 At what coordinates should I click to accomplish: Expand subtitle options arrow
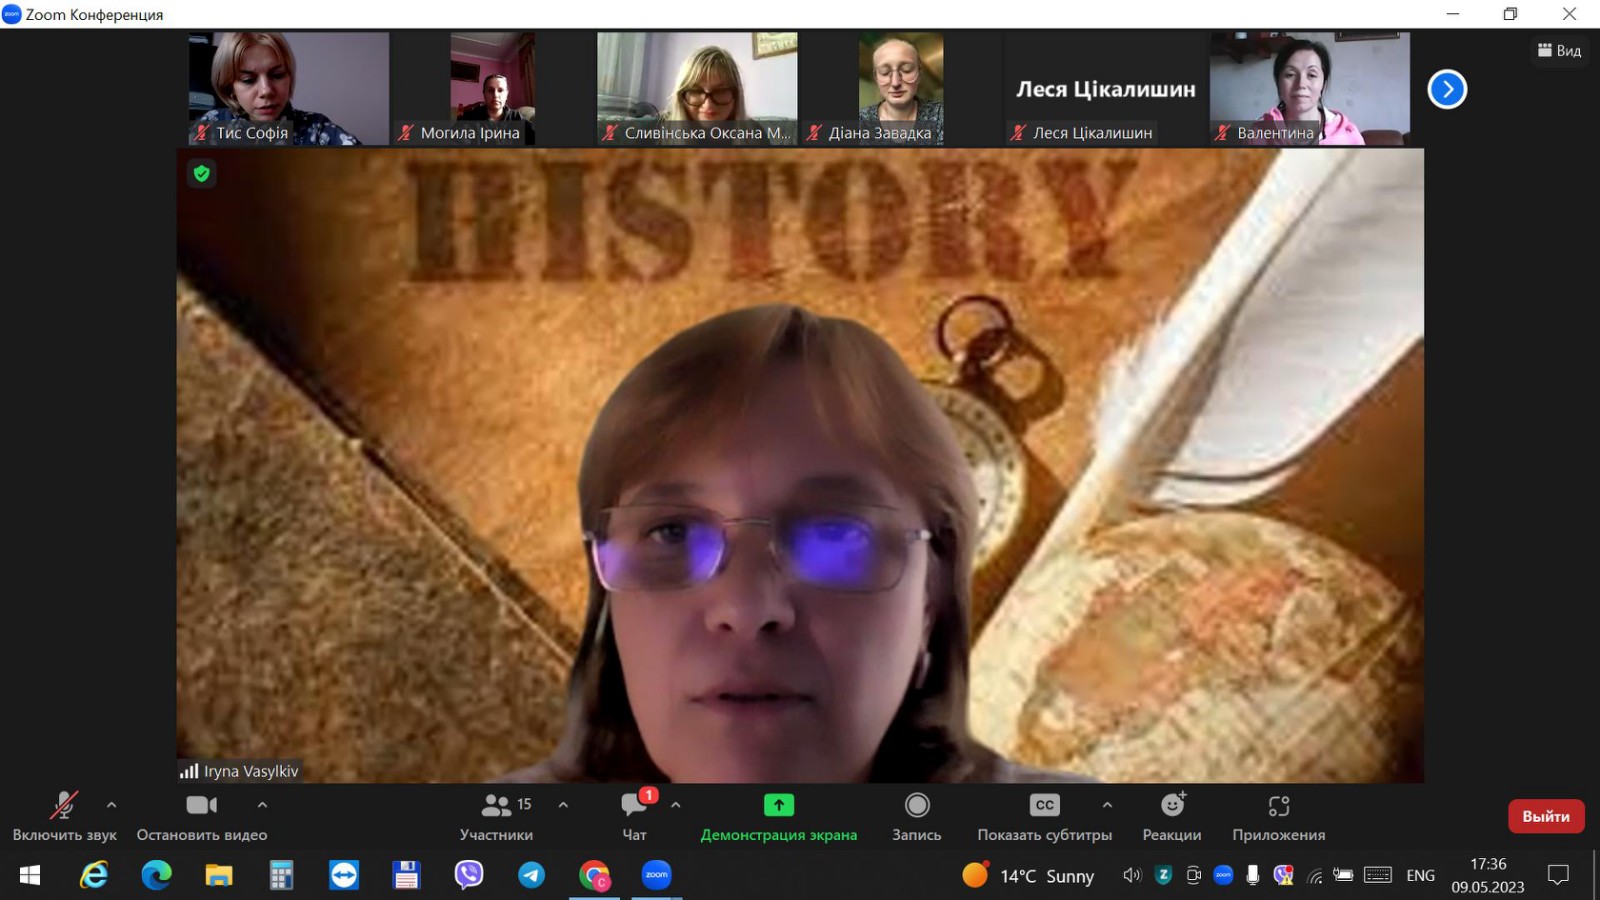click(x=1107, y=805)
